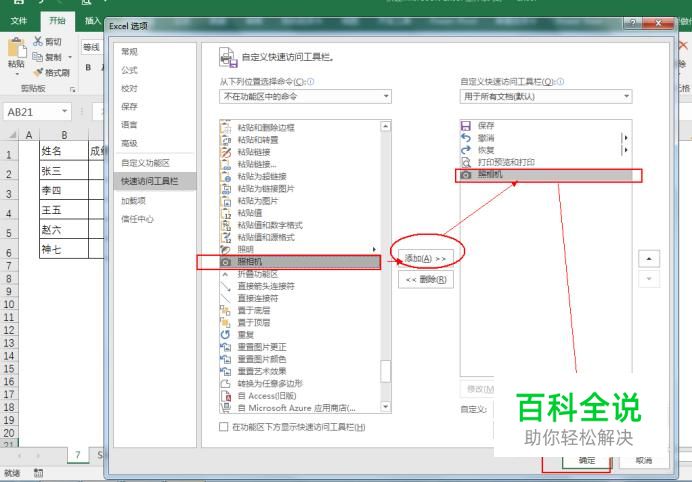Select 重置图片颜色 command

pyautogui.click(x=300, y=359)
